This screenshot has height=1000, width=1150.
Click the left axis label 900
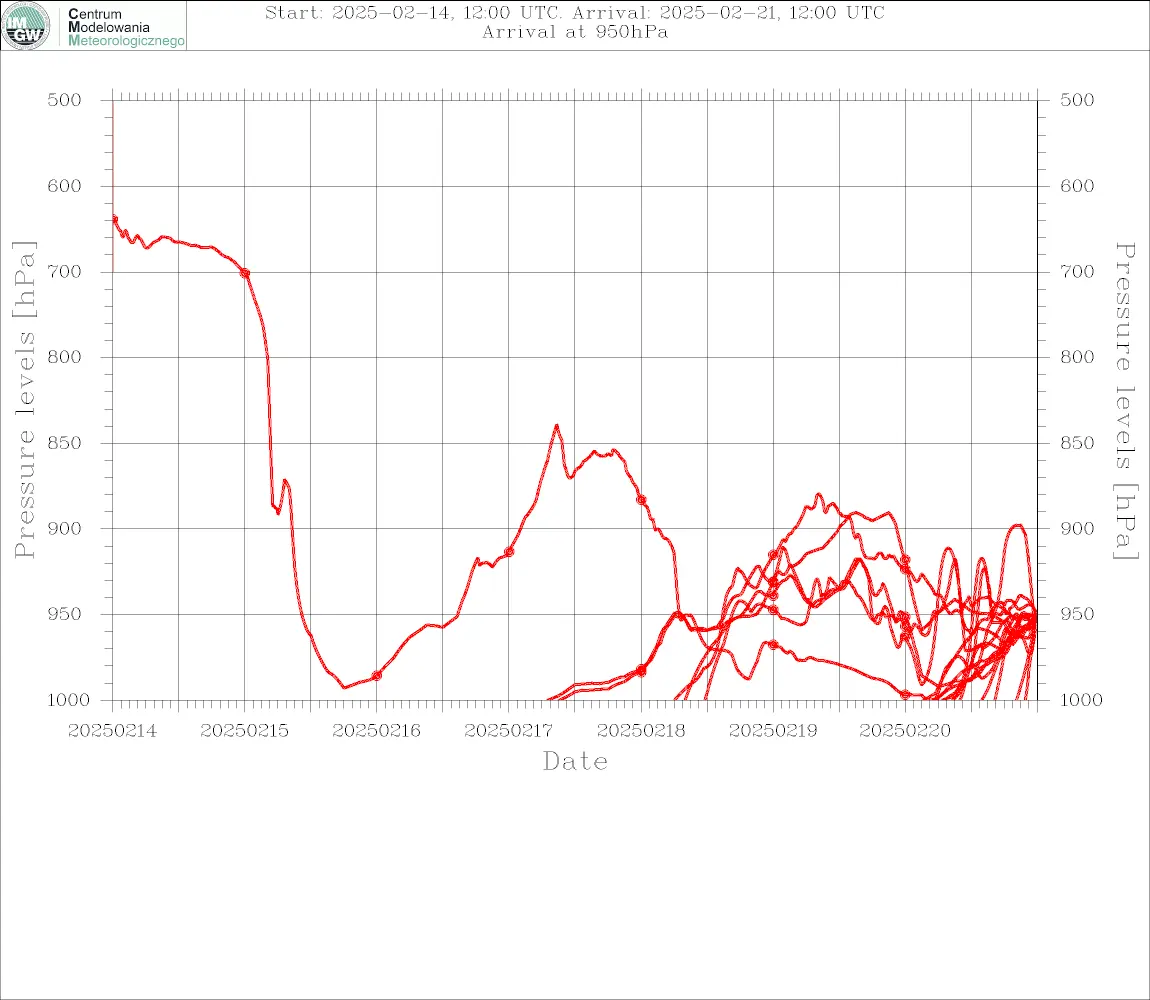click(65, 528)
